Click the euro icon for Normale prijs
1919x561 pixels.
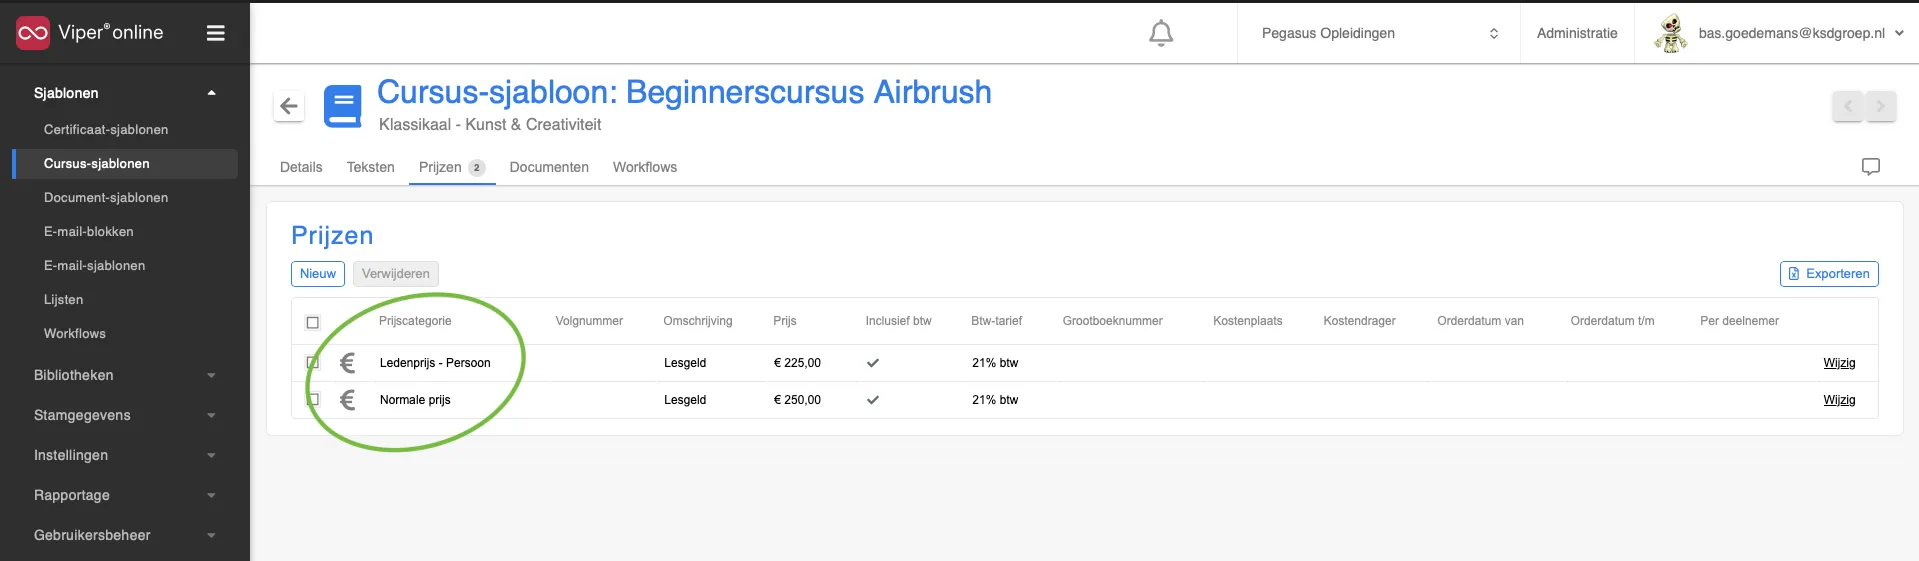coord(347,400)
